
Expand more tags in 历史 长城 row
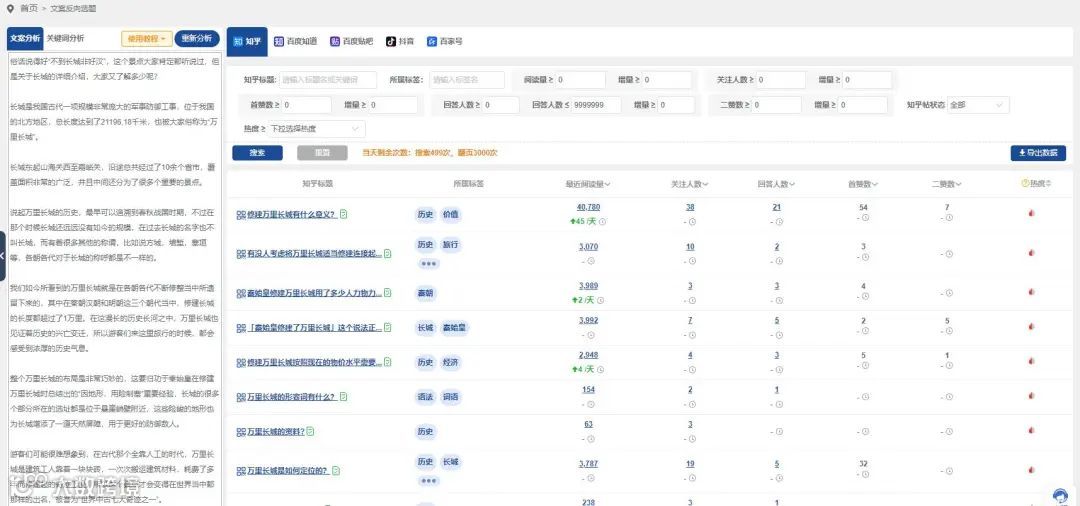(x=428, y=481)
